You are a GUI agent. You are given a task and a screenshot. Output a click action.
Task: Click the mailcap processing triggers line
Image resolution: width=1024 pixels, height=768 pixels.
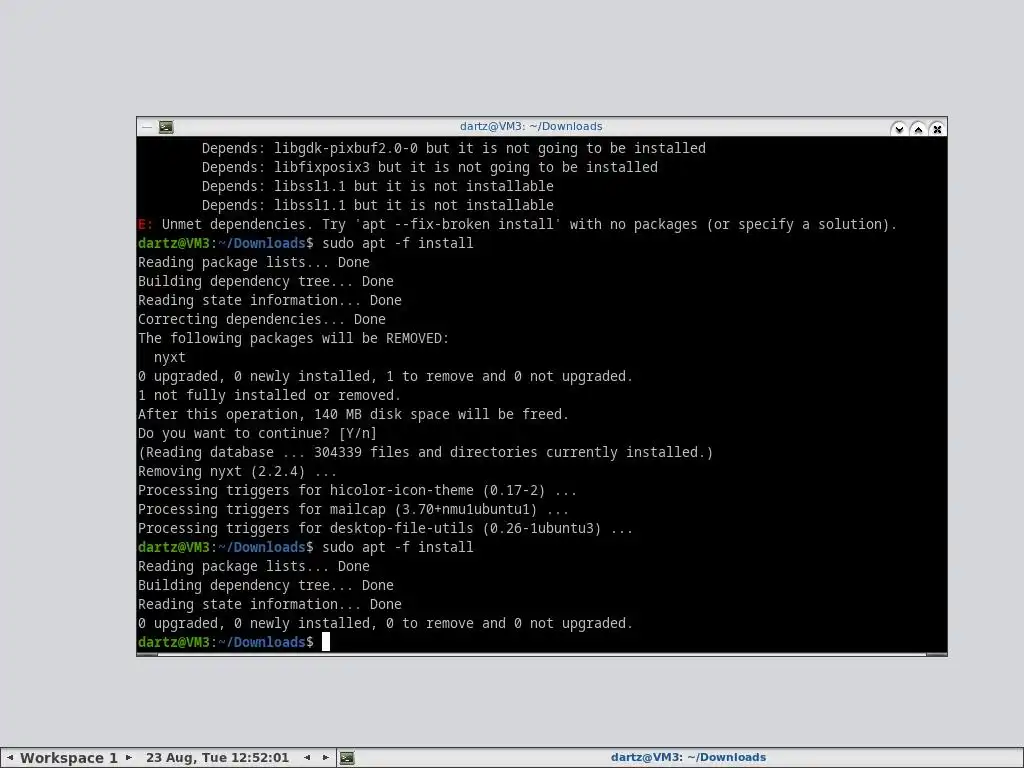[x=353, y=509]
